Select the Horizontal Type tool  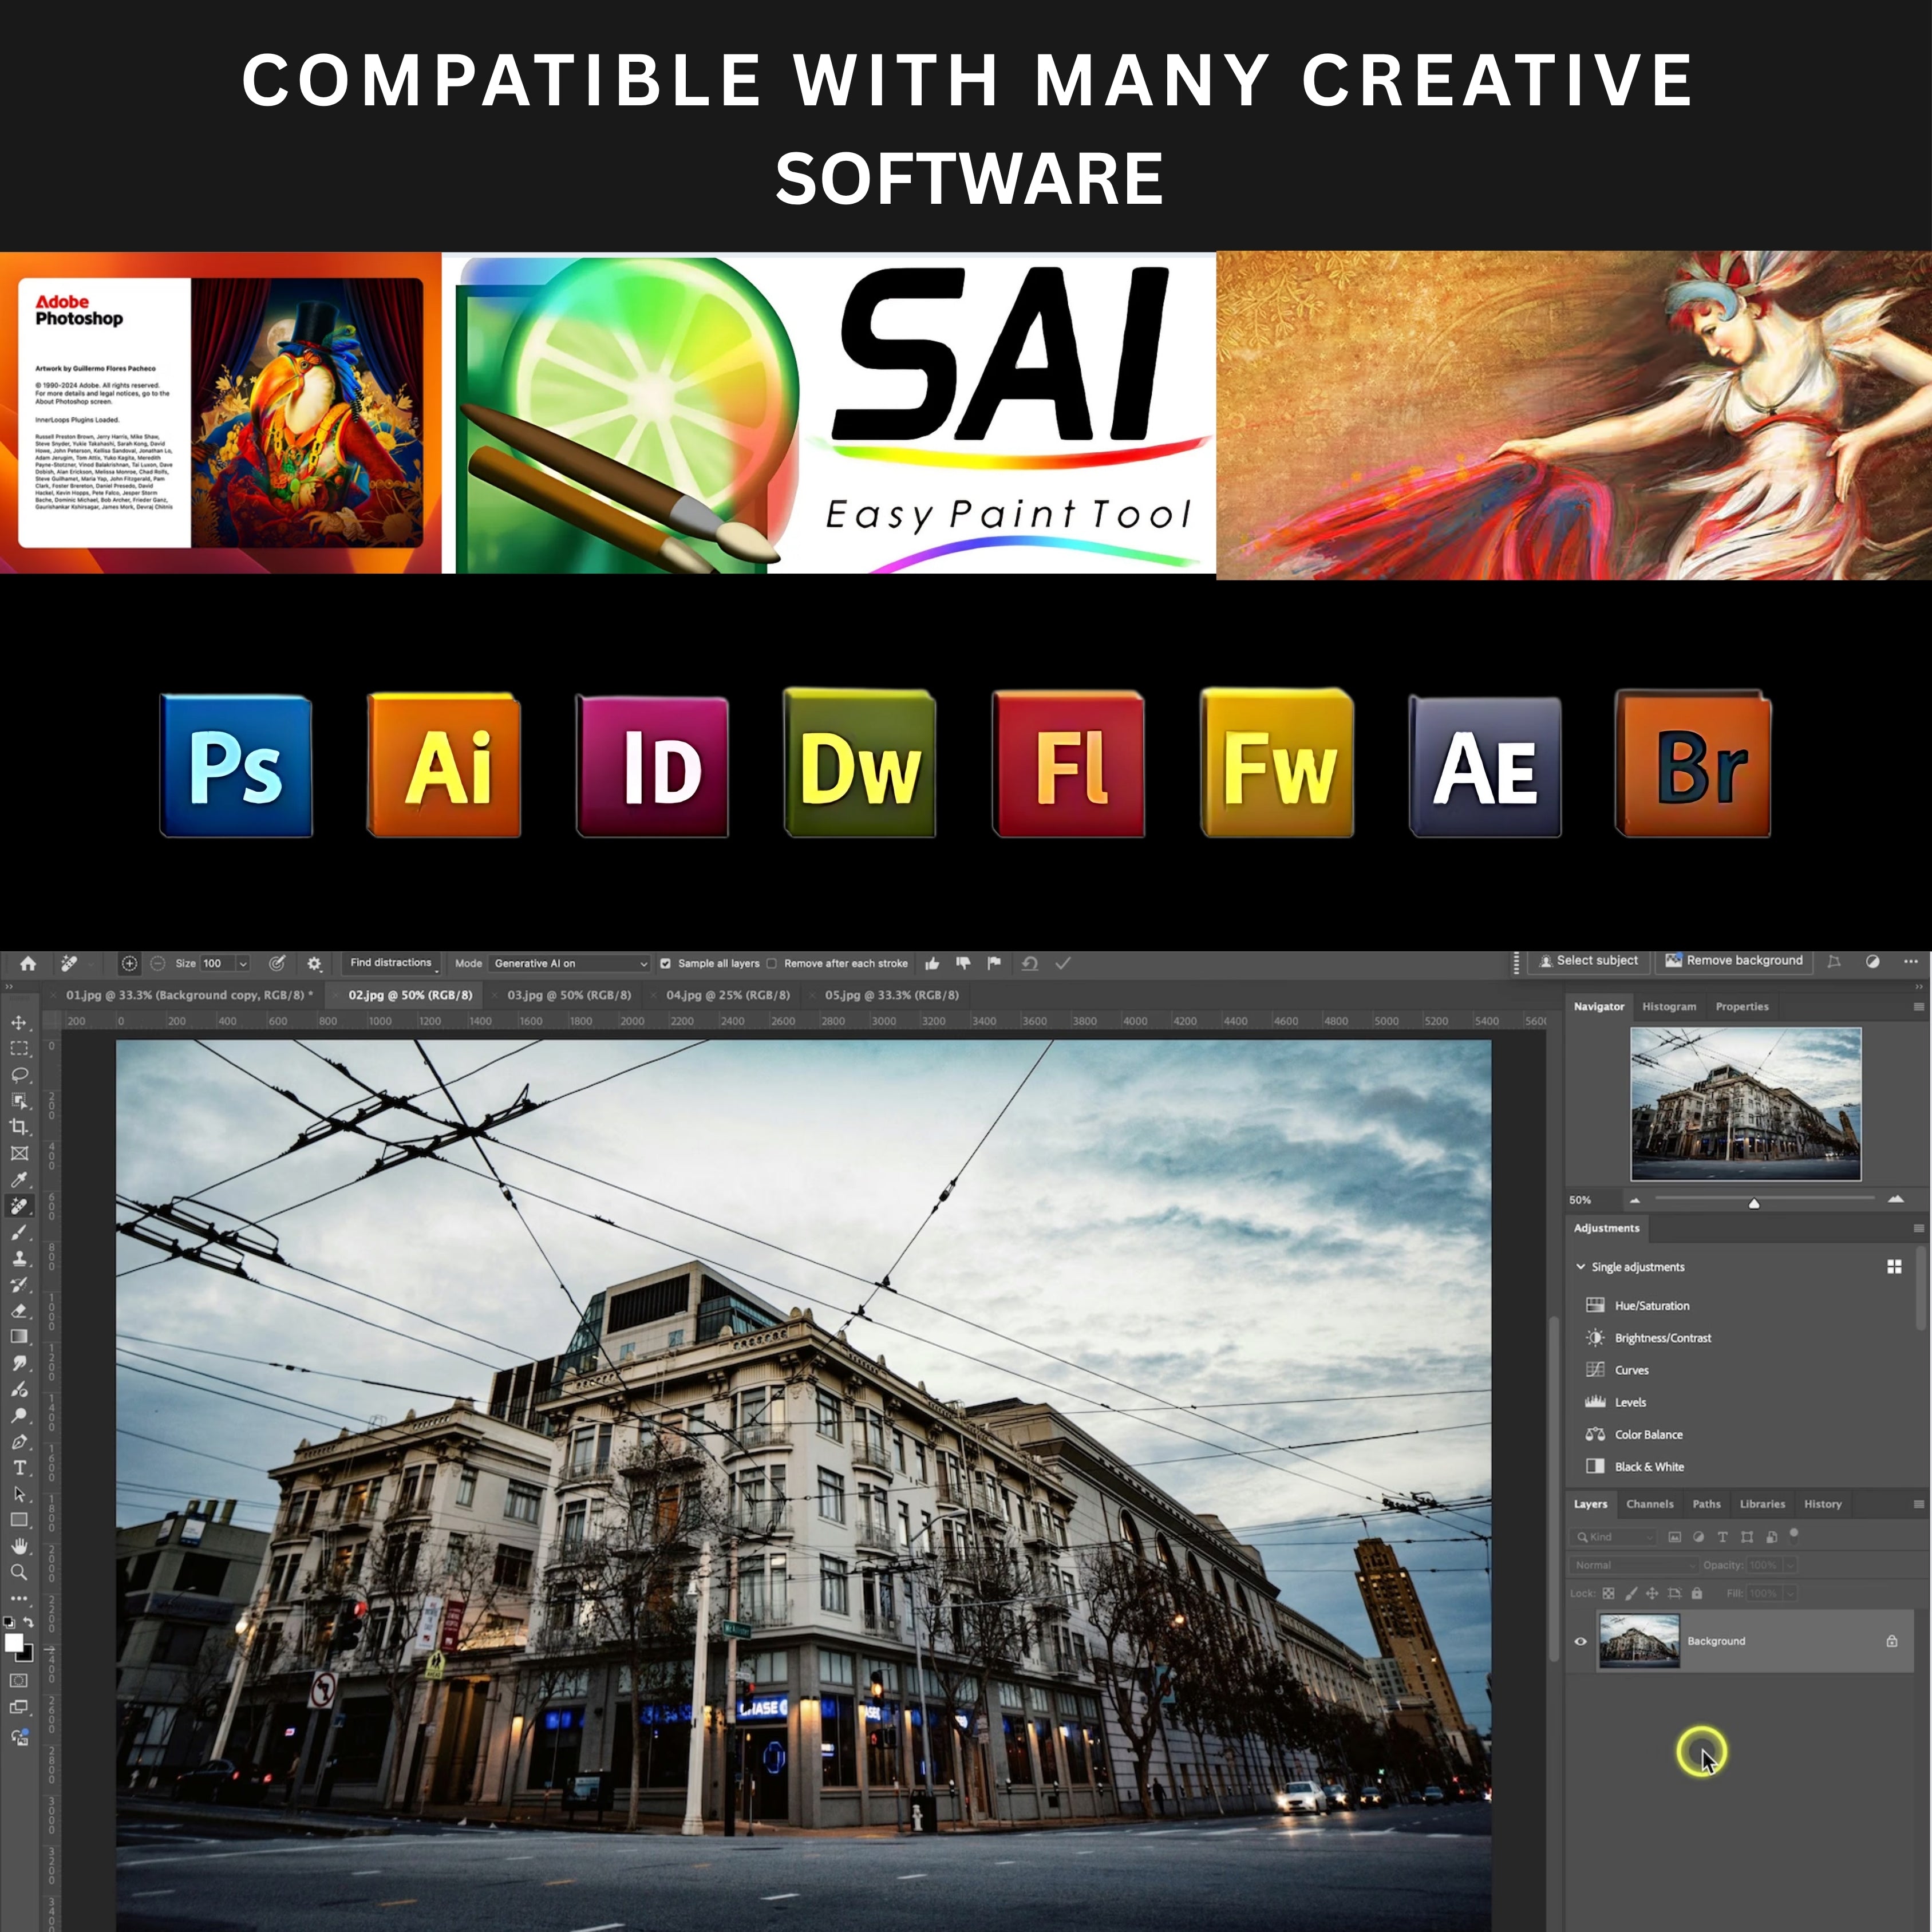19,1468
